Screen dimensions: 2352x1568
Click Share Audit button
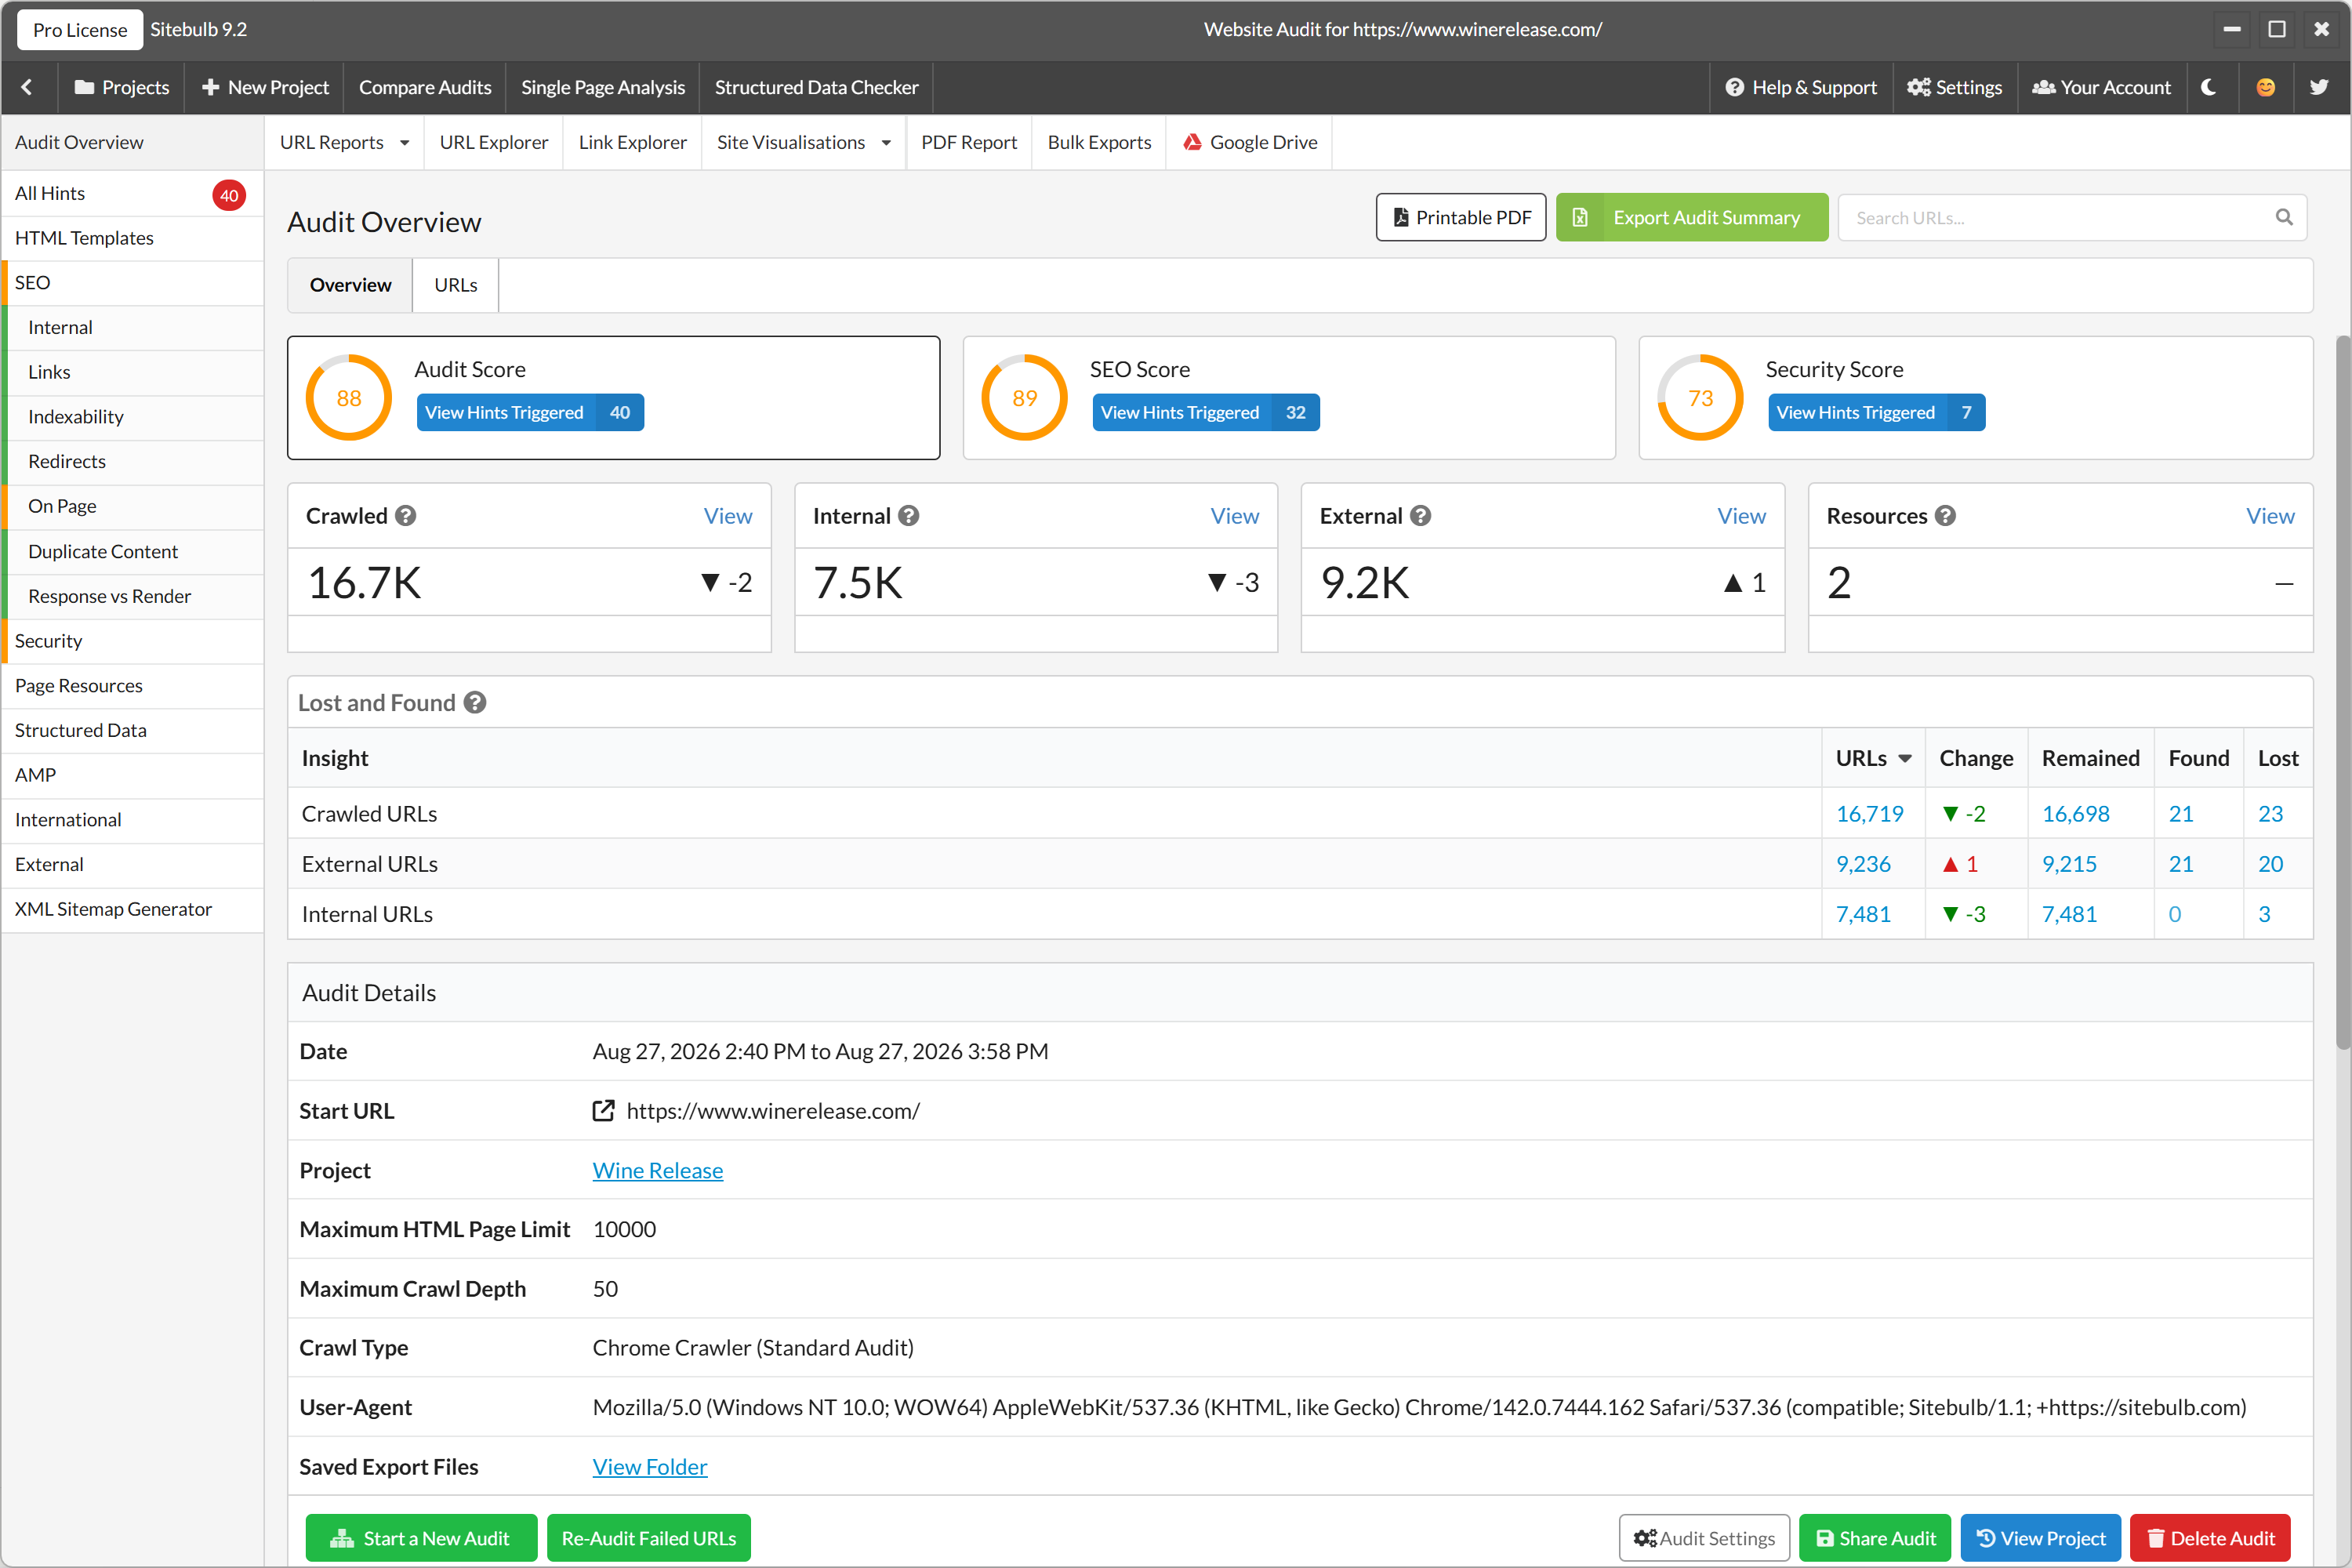[x=1875, y=1538]
